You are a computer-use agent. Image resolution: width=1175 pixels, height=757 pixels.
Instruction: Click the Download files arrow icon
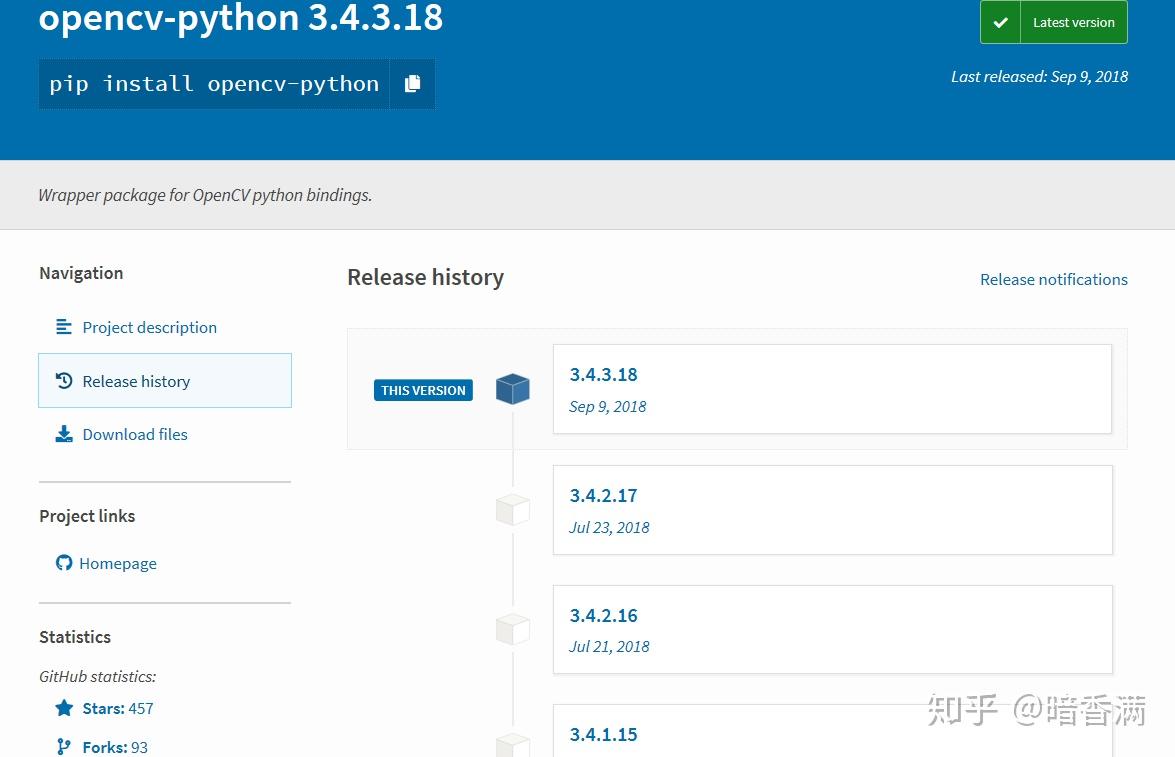(x=64, y=434)
